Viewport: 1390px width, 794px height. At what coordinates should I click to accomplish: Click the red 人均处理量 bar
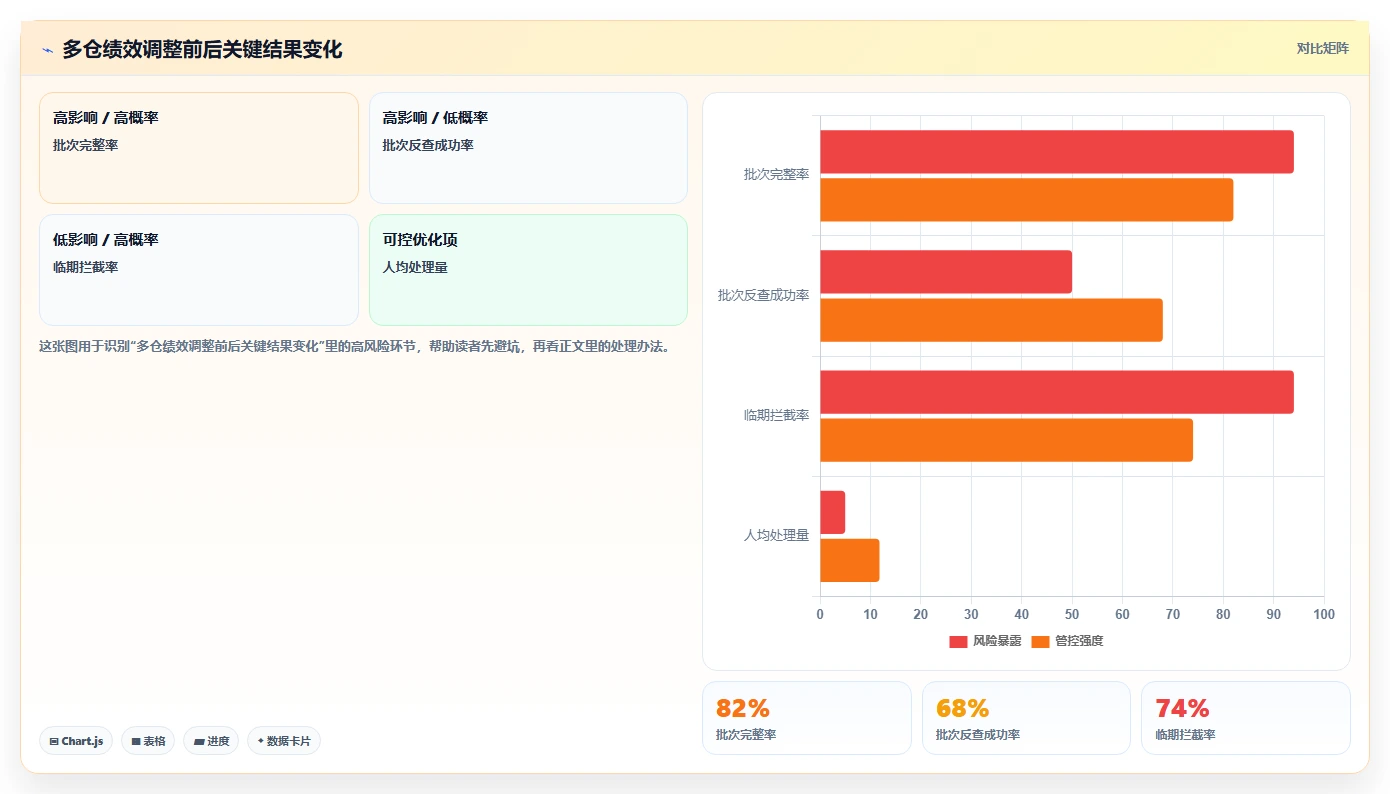coord(833,512)
